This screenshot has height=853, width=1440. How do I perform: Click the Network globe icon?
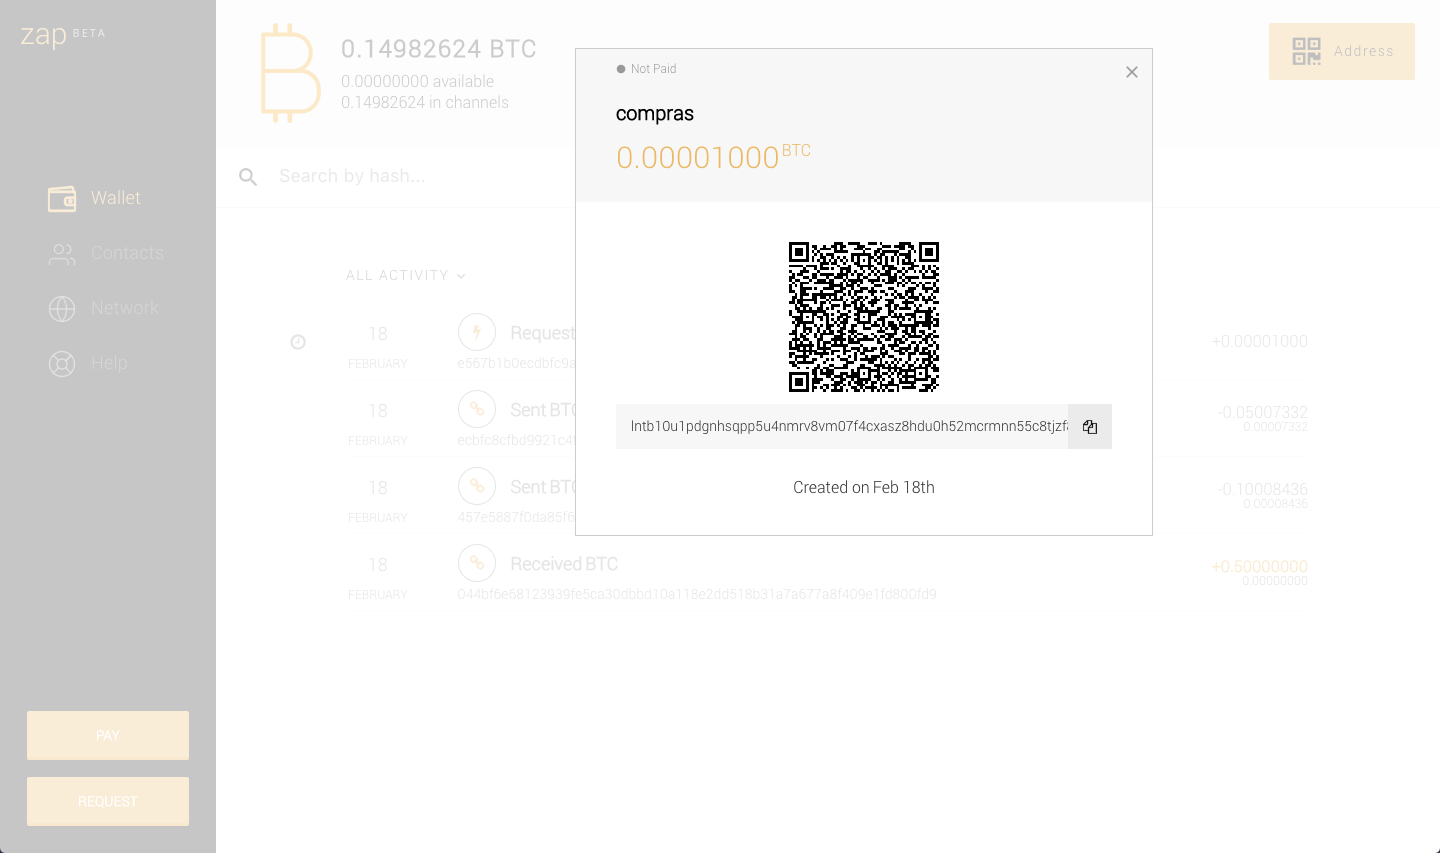click(x=62, y=309)
